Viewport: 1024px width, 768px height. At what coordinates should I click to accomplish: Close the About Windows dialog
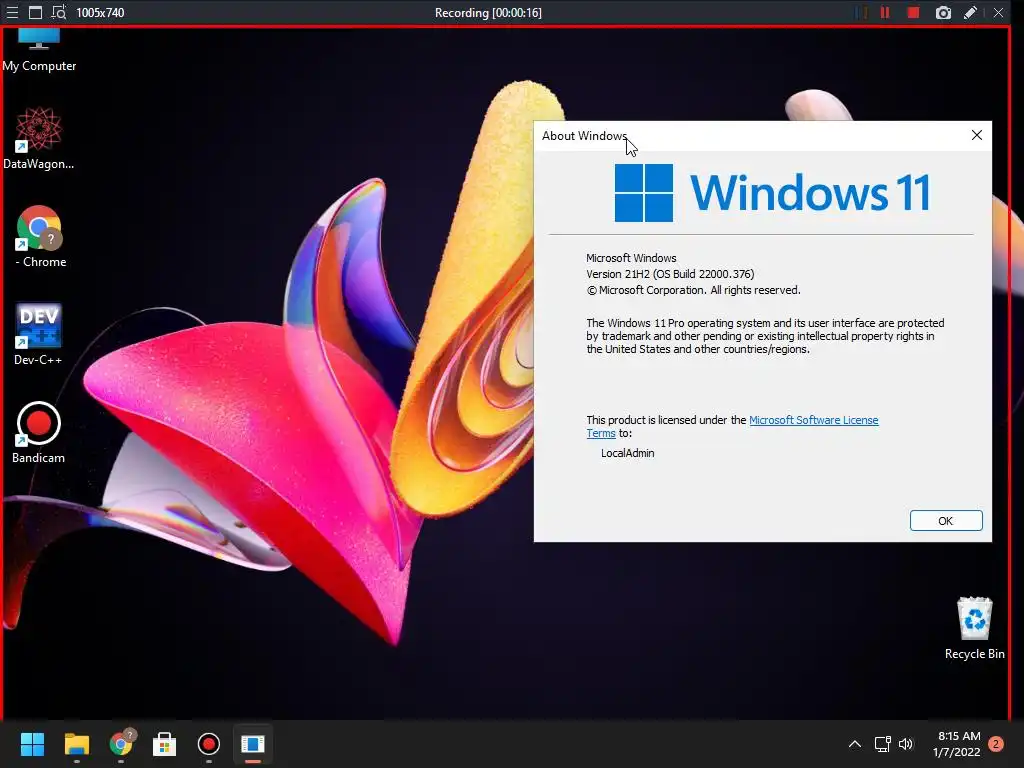click(x=976, y=135)
